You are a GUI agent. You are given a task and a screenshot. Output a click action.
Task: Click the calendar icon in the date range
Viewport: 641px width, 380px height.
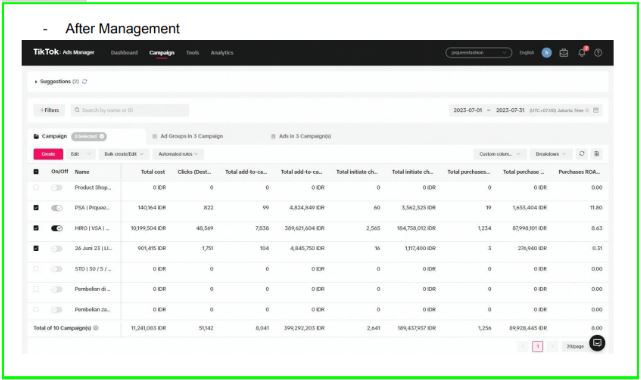596,110
